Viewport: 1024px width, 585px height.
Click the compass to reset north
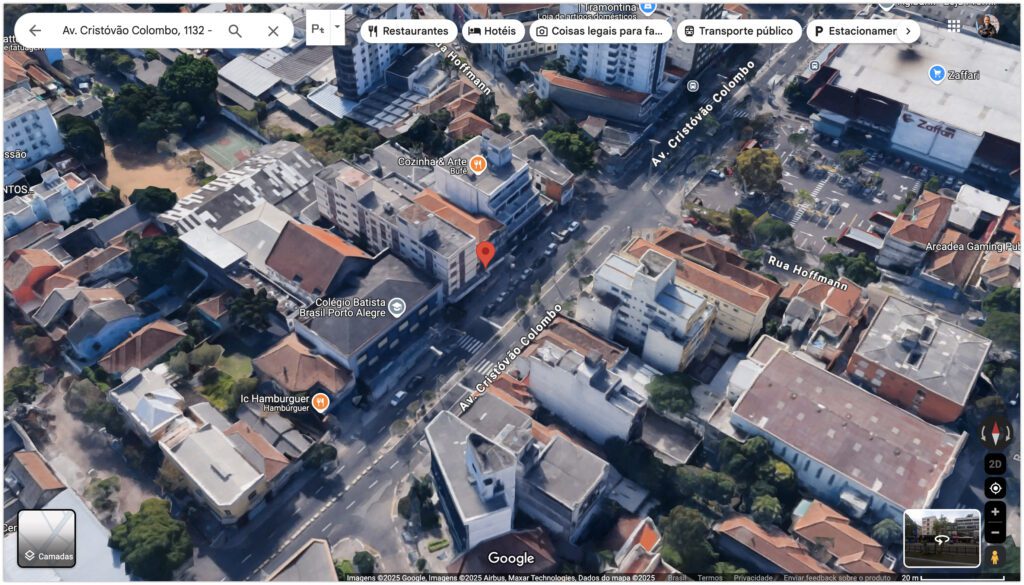pos(996,433)
